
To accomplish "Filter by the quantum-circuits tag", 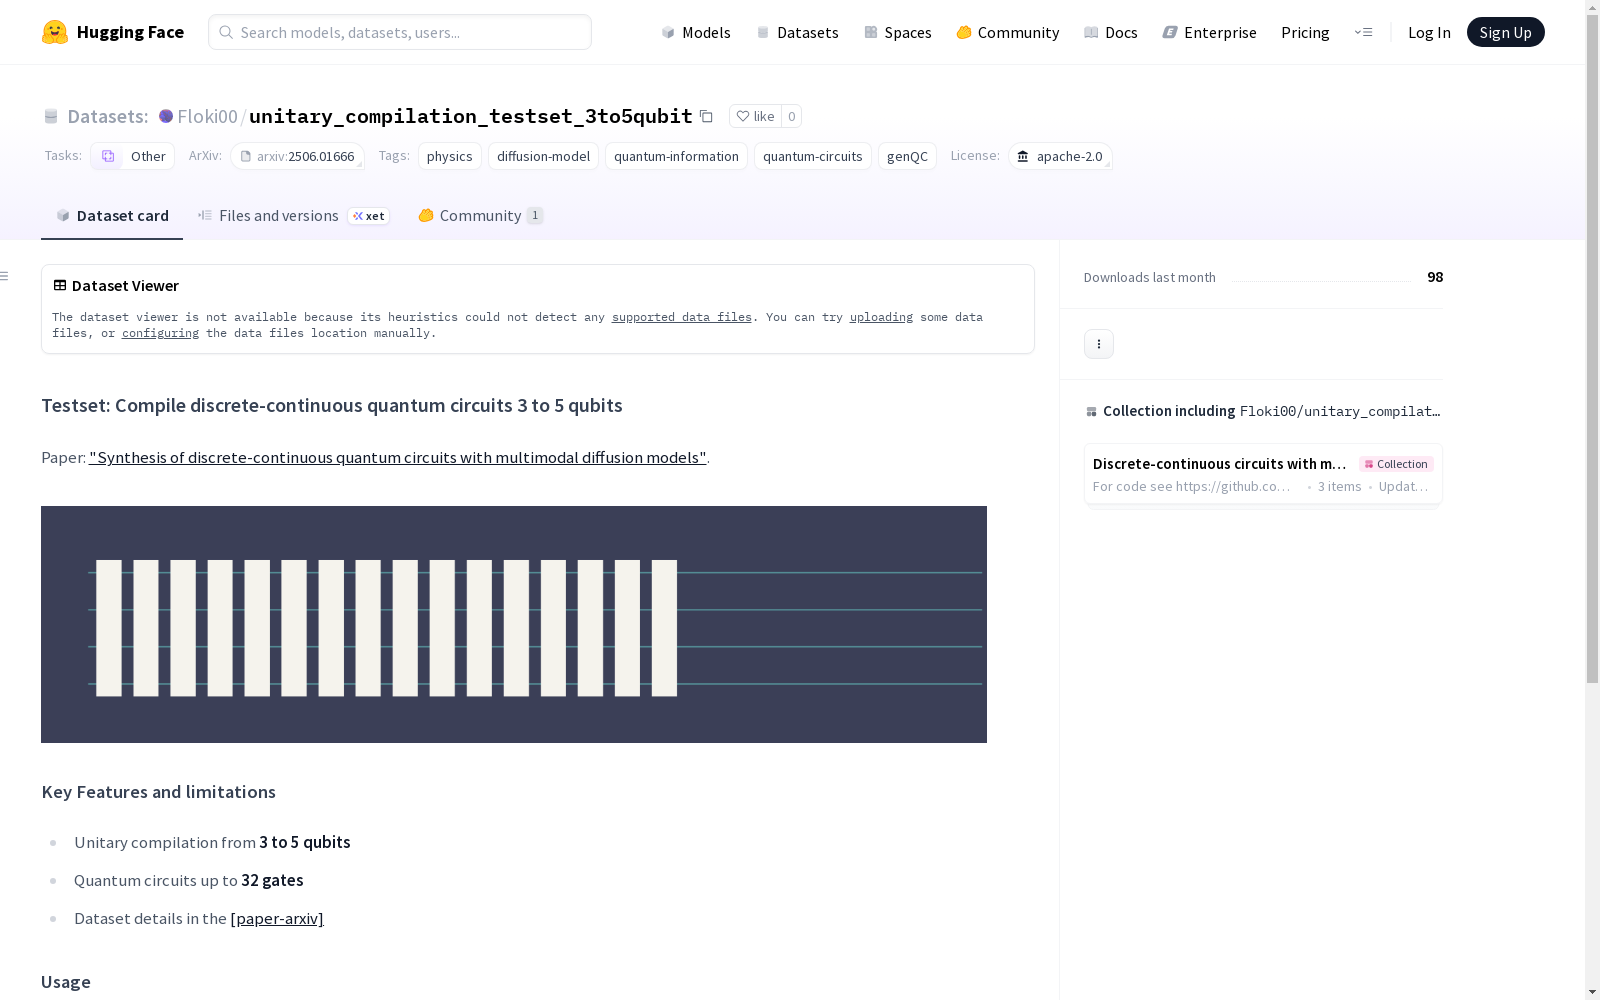I will pos(812,156).
